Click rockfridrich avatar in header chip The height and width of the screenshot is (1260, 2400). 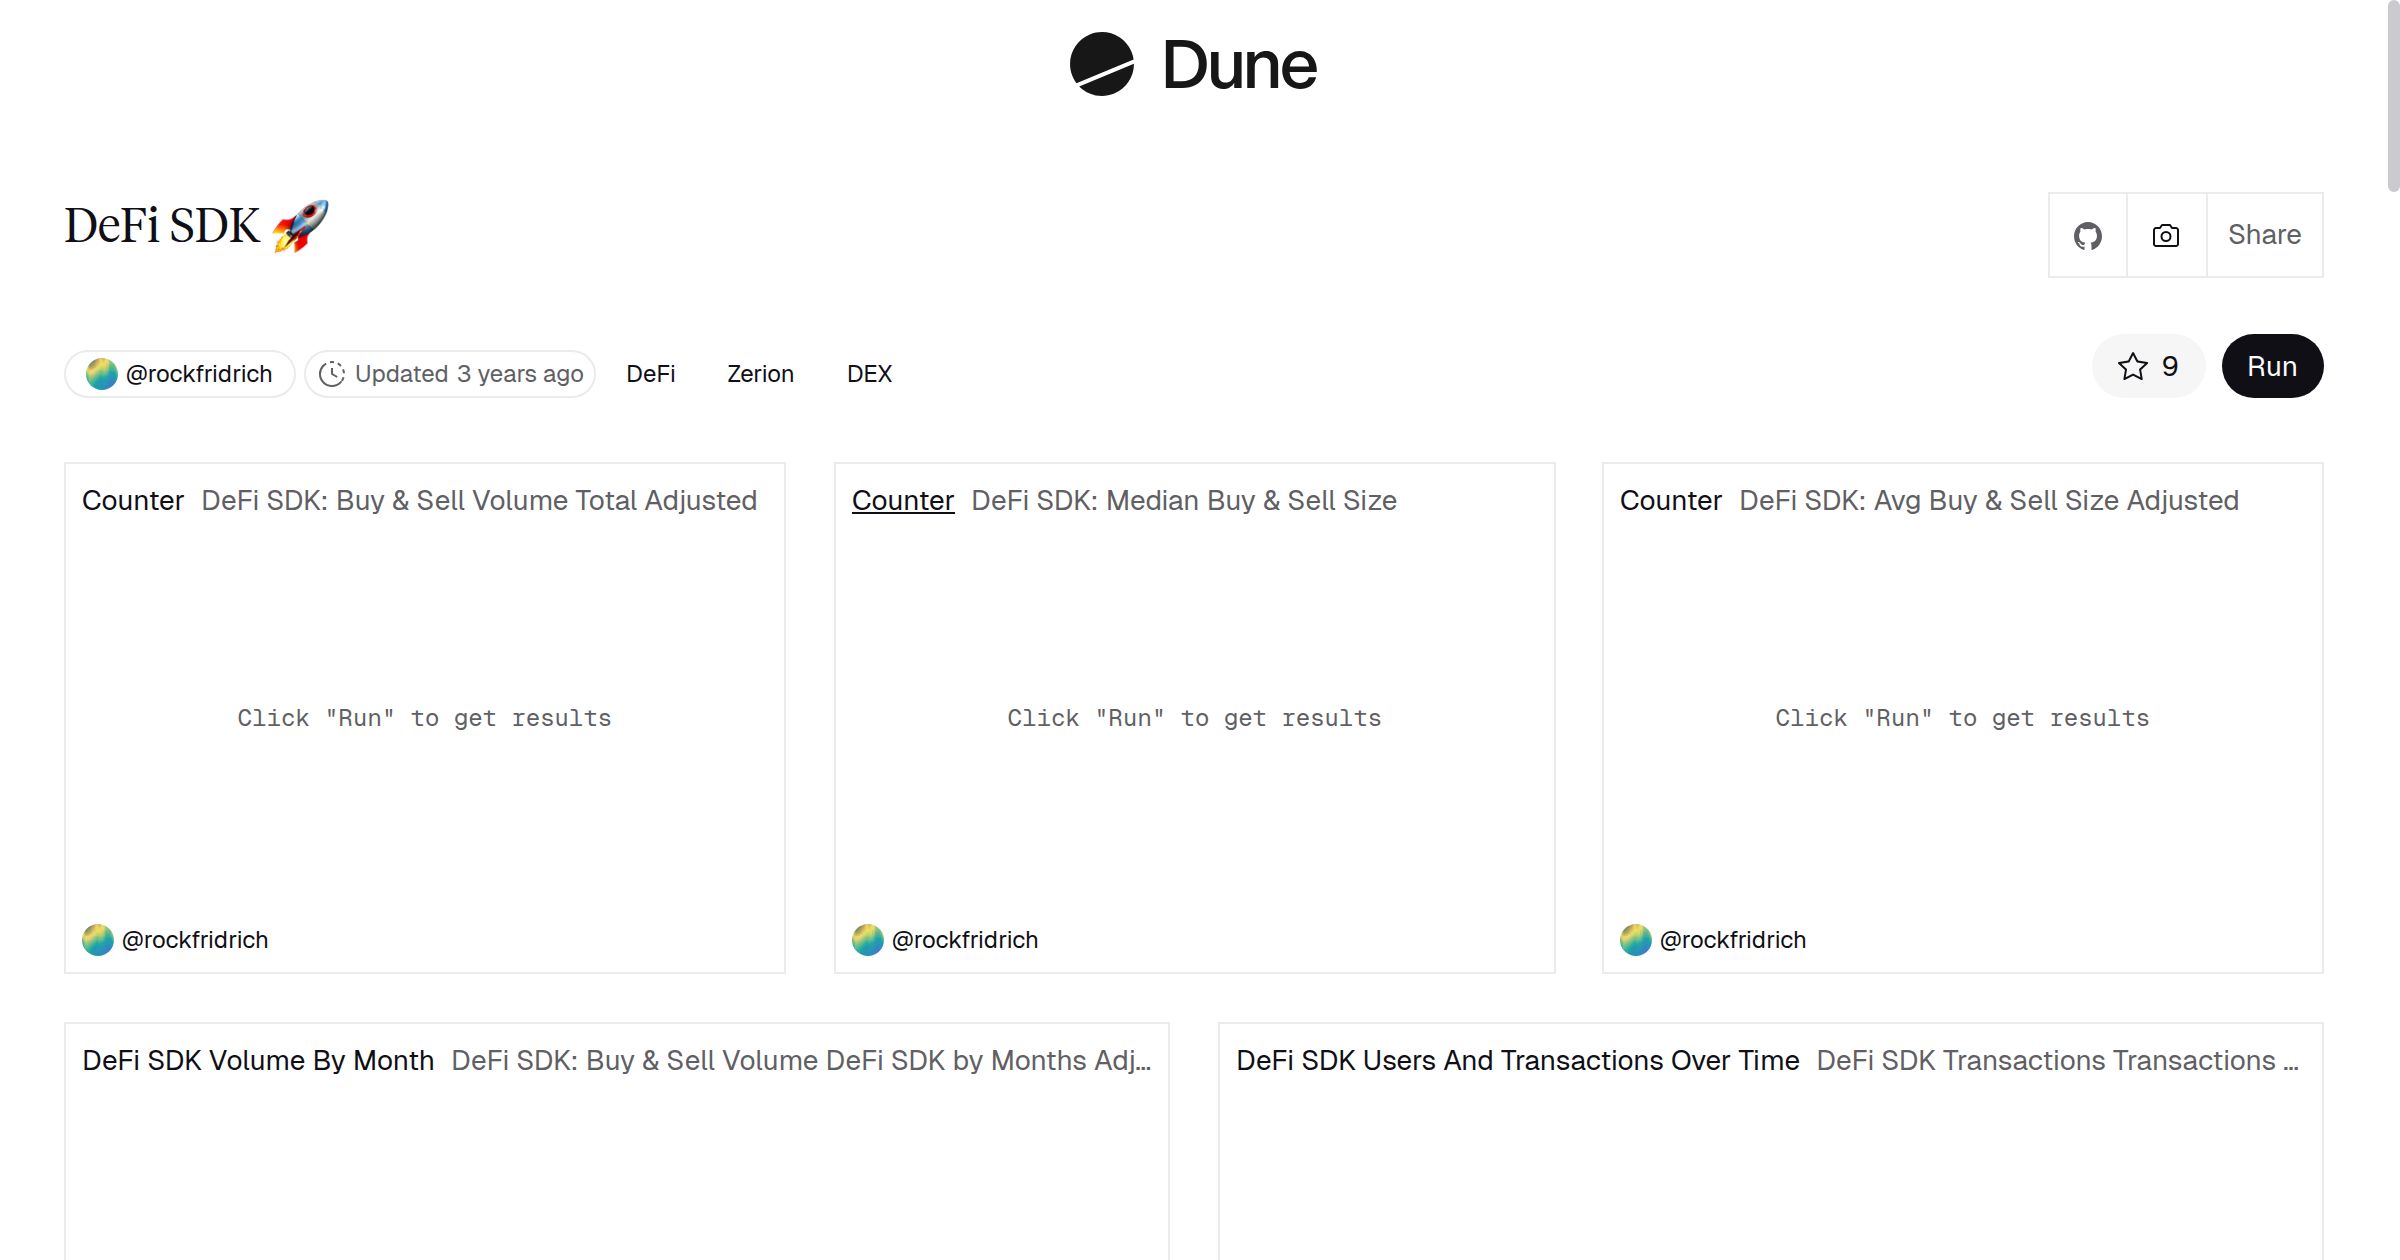pyautogui.click(x=101, y=374)
